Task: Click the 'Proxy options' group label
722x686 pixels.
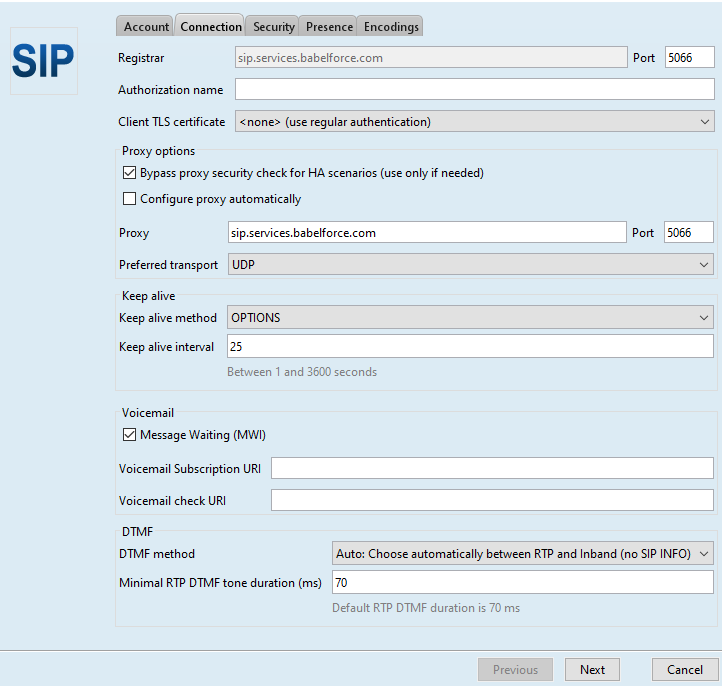Action: click(x=158, y=151)
